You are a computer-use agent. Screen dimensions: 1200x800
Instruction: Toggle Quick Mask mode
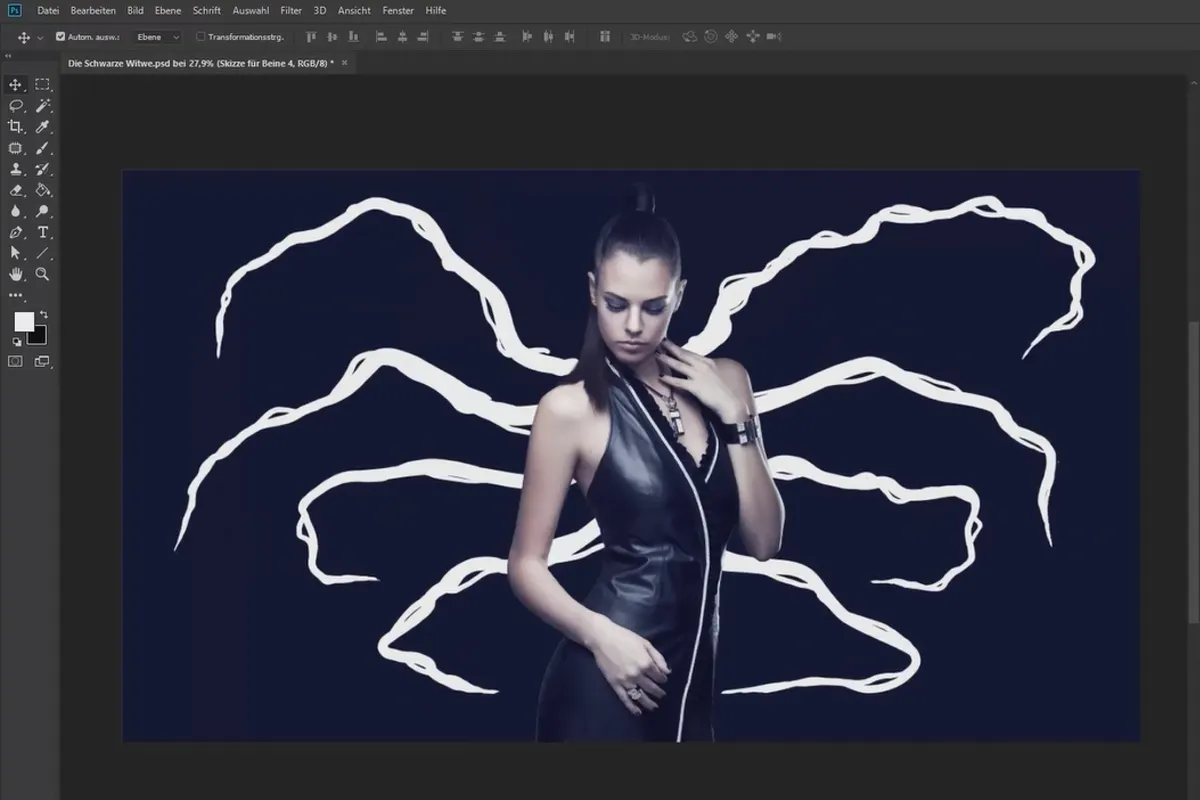tap(16, 361)
